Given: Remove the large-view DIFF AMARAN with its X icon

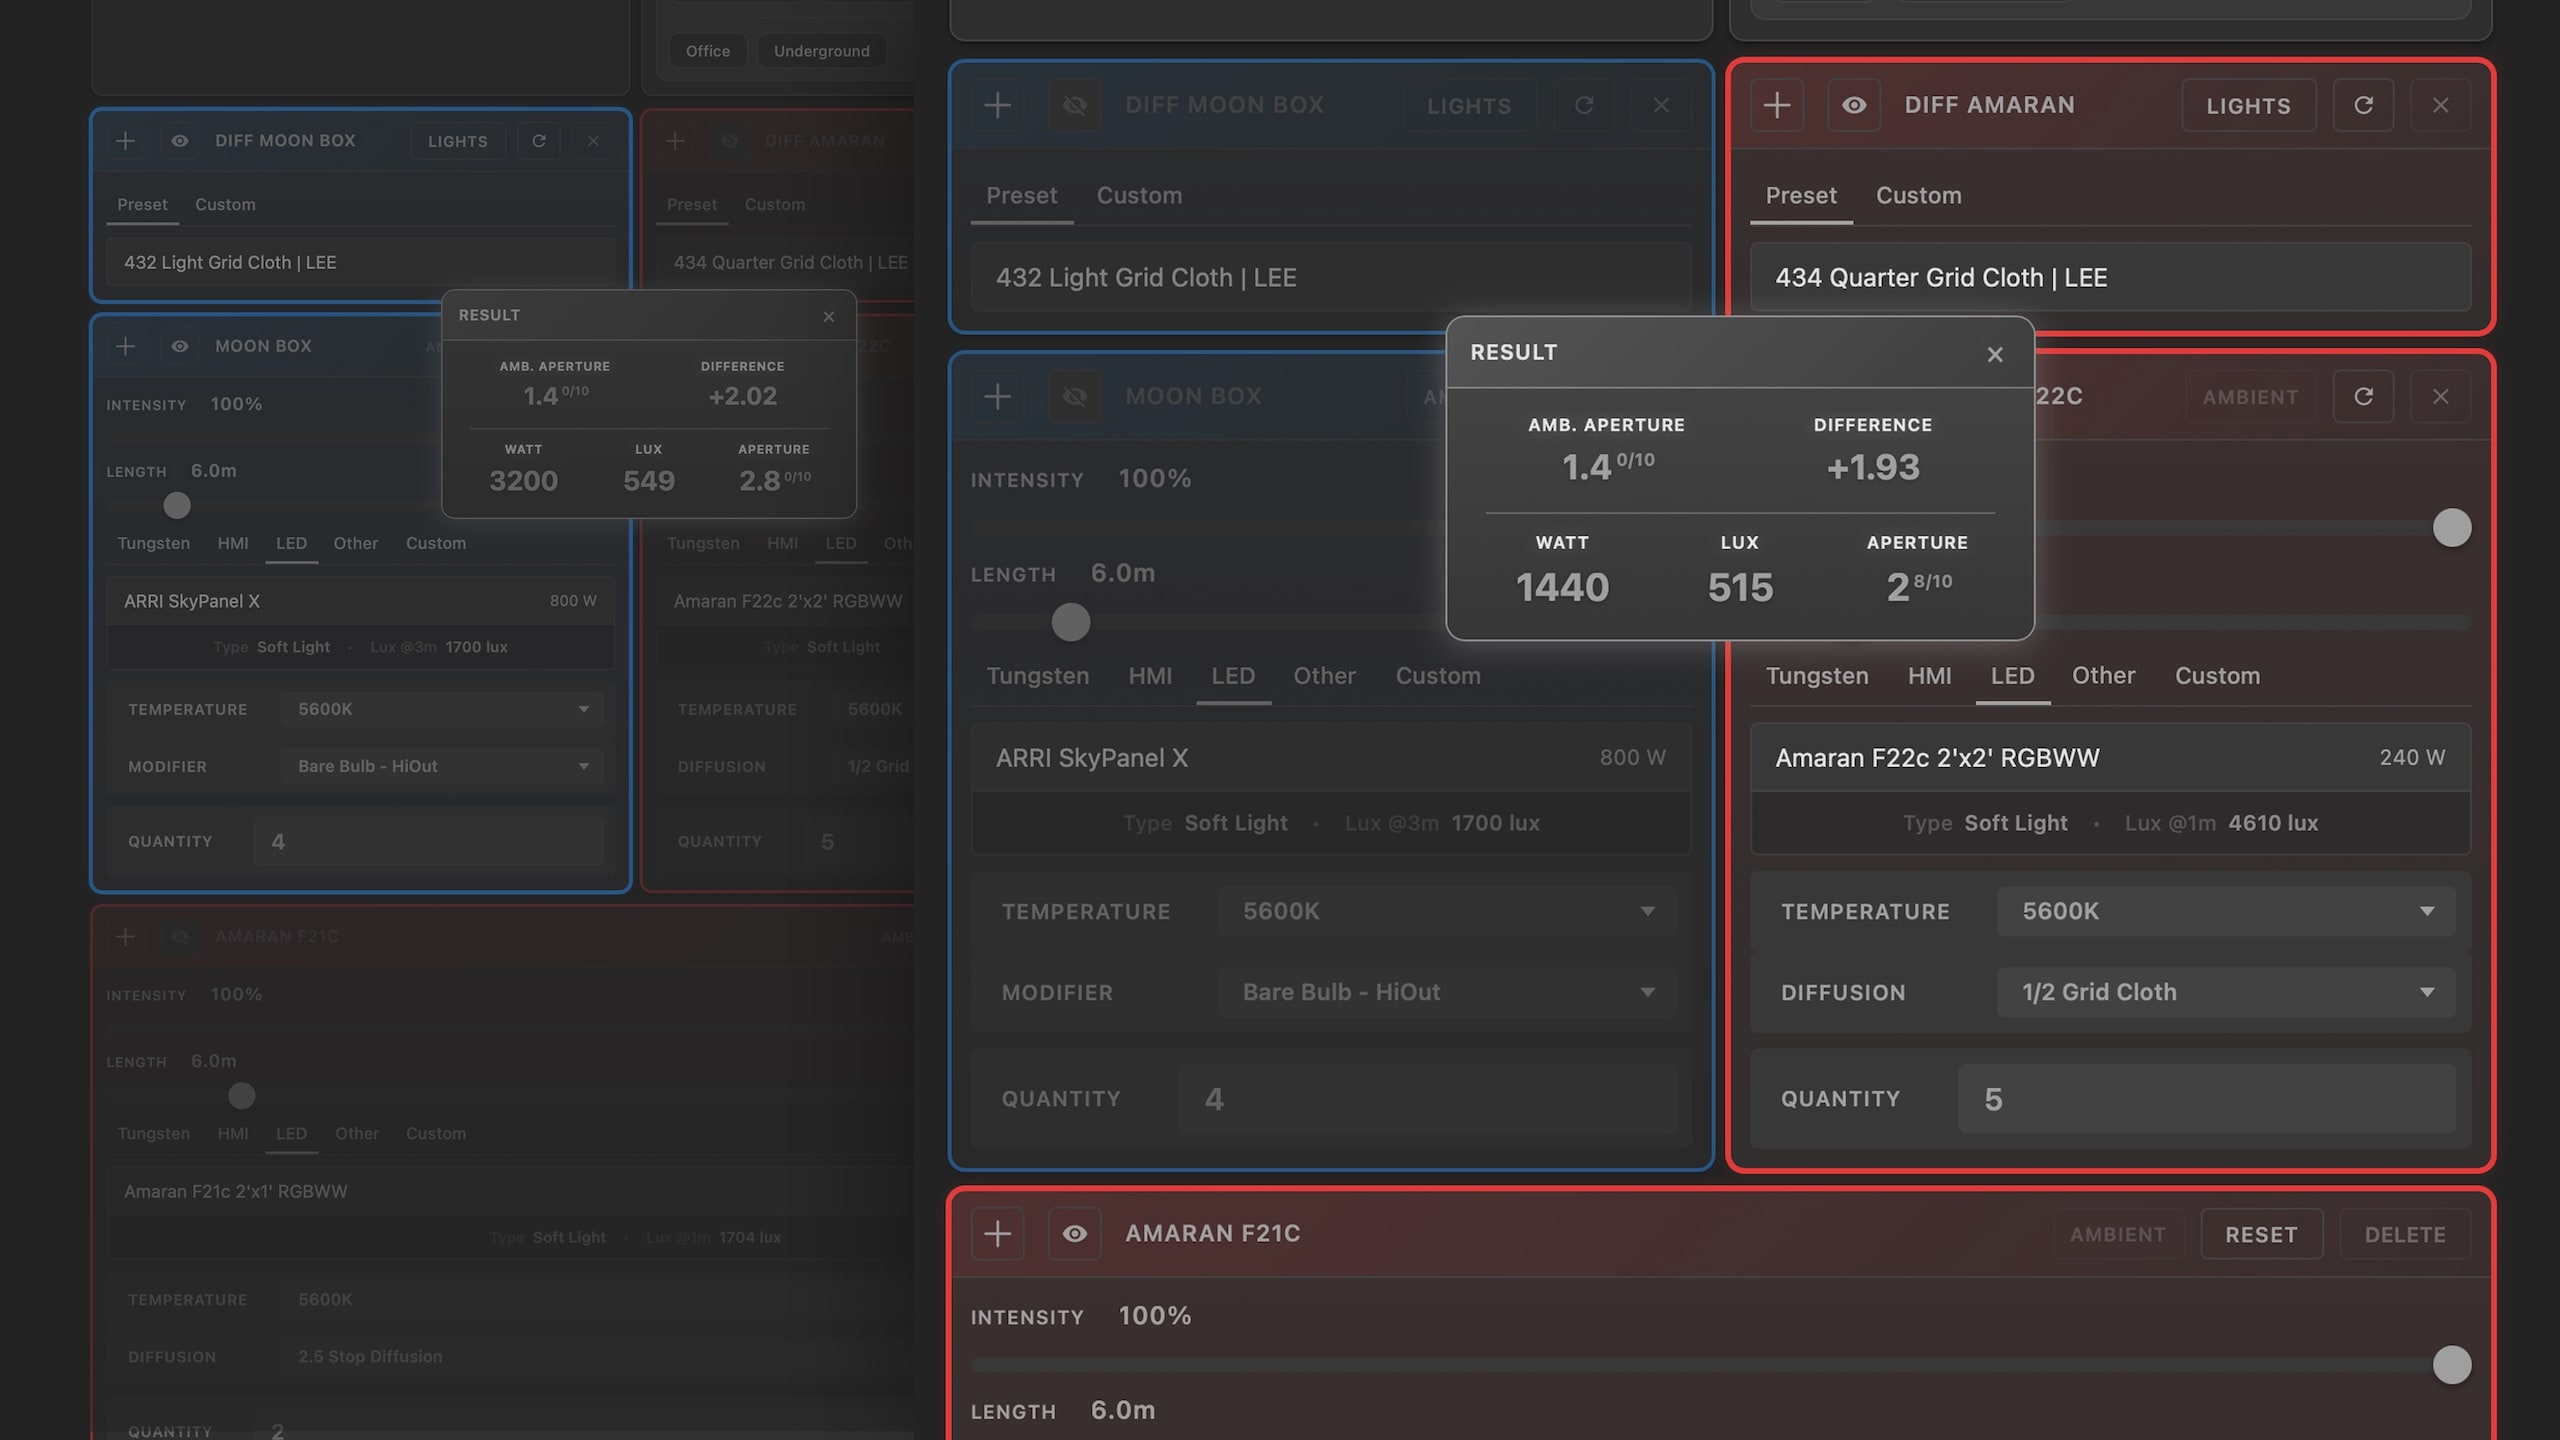Looking at the screenshot, I should [x=2441, y=105].
